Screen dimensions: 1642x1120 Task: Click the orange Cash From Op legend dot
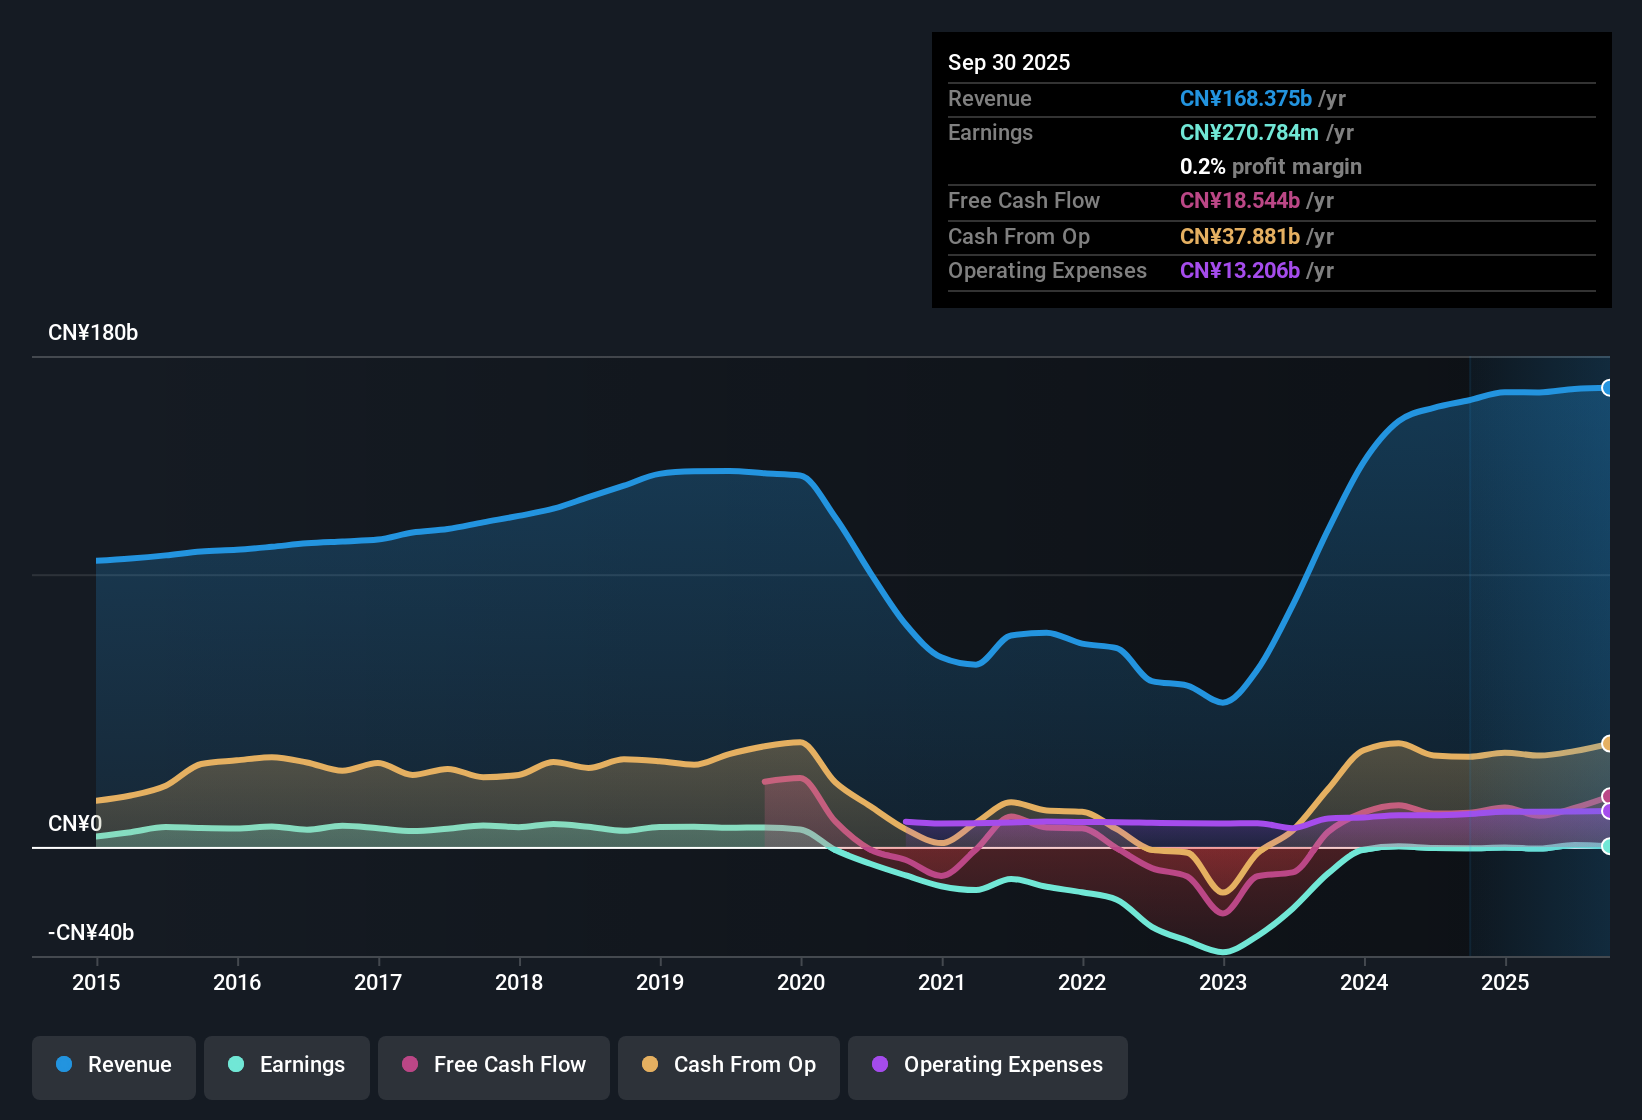point(650,1065)
